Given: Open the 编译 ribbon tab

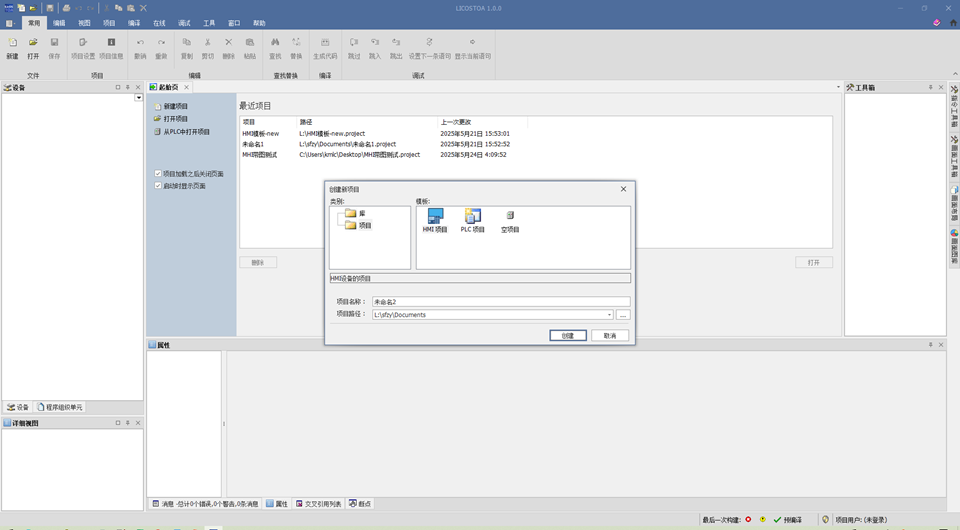Looking at the screenshot, I should point(134,23).
